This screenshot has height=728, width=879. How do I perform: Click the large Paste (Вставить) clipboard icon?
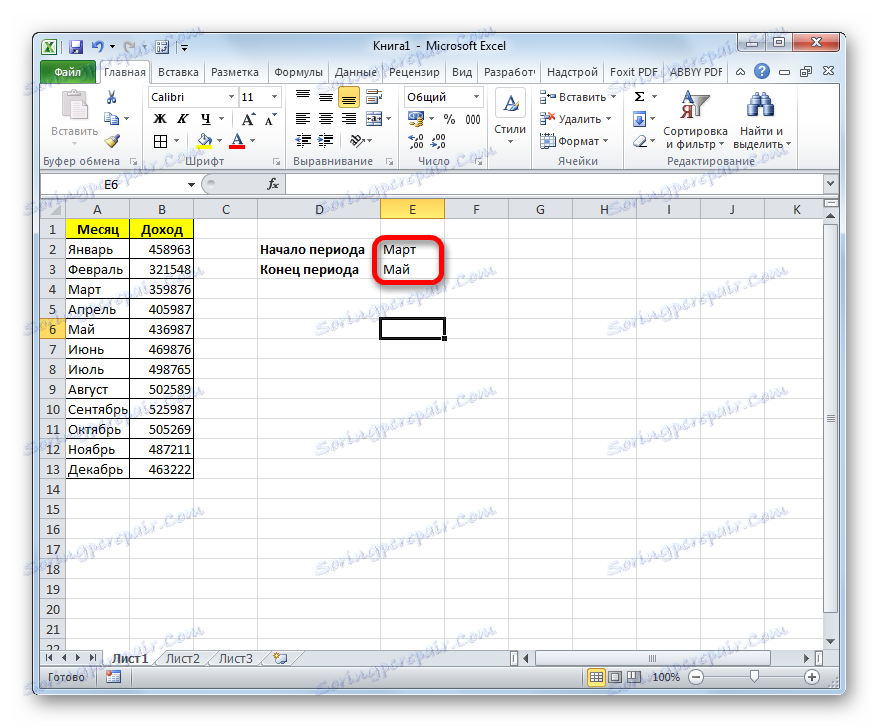coord(75,106)
